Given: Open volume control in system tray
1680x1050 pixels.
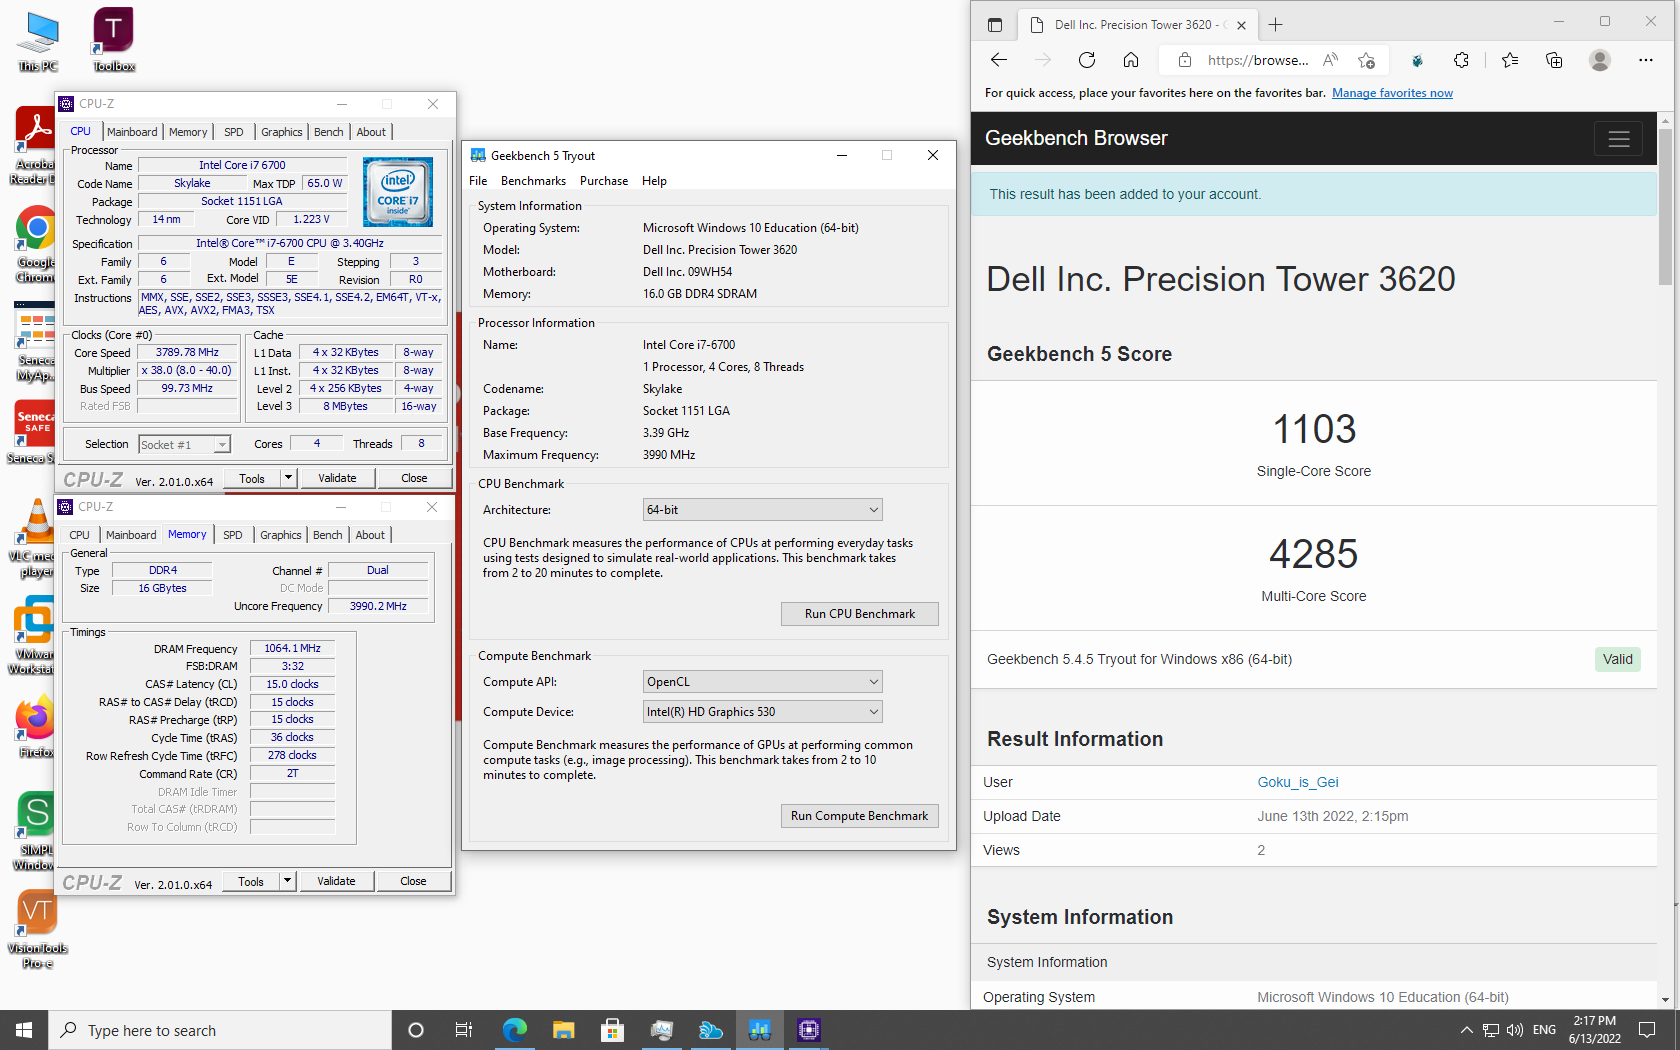Looking at the screenshot, I should pos(1514,1030).
